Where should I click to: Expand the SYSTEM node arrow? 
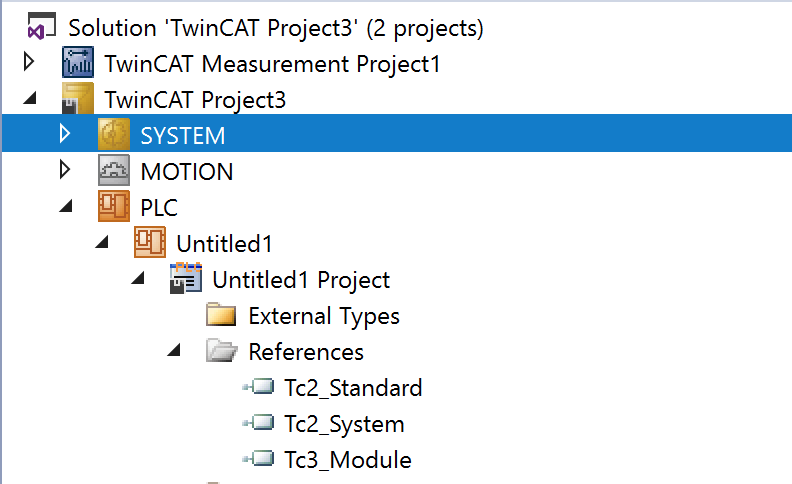pos(65,134)
